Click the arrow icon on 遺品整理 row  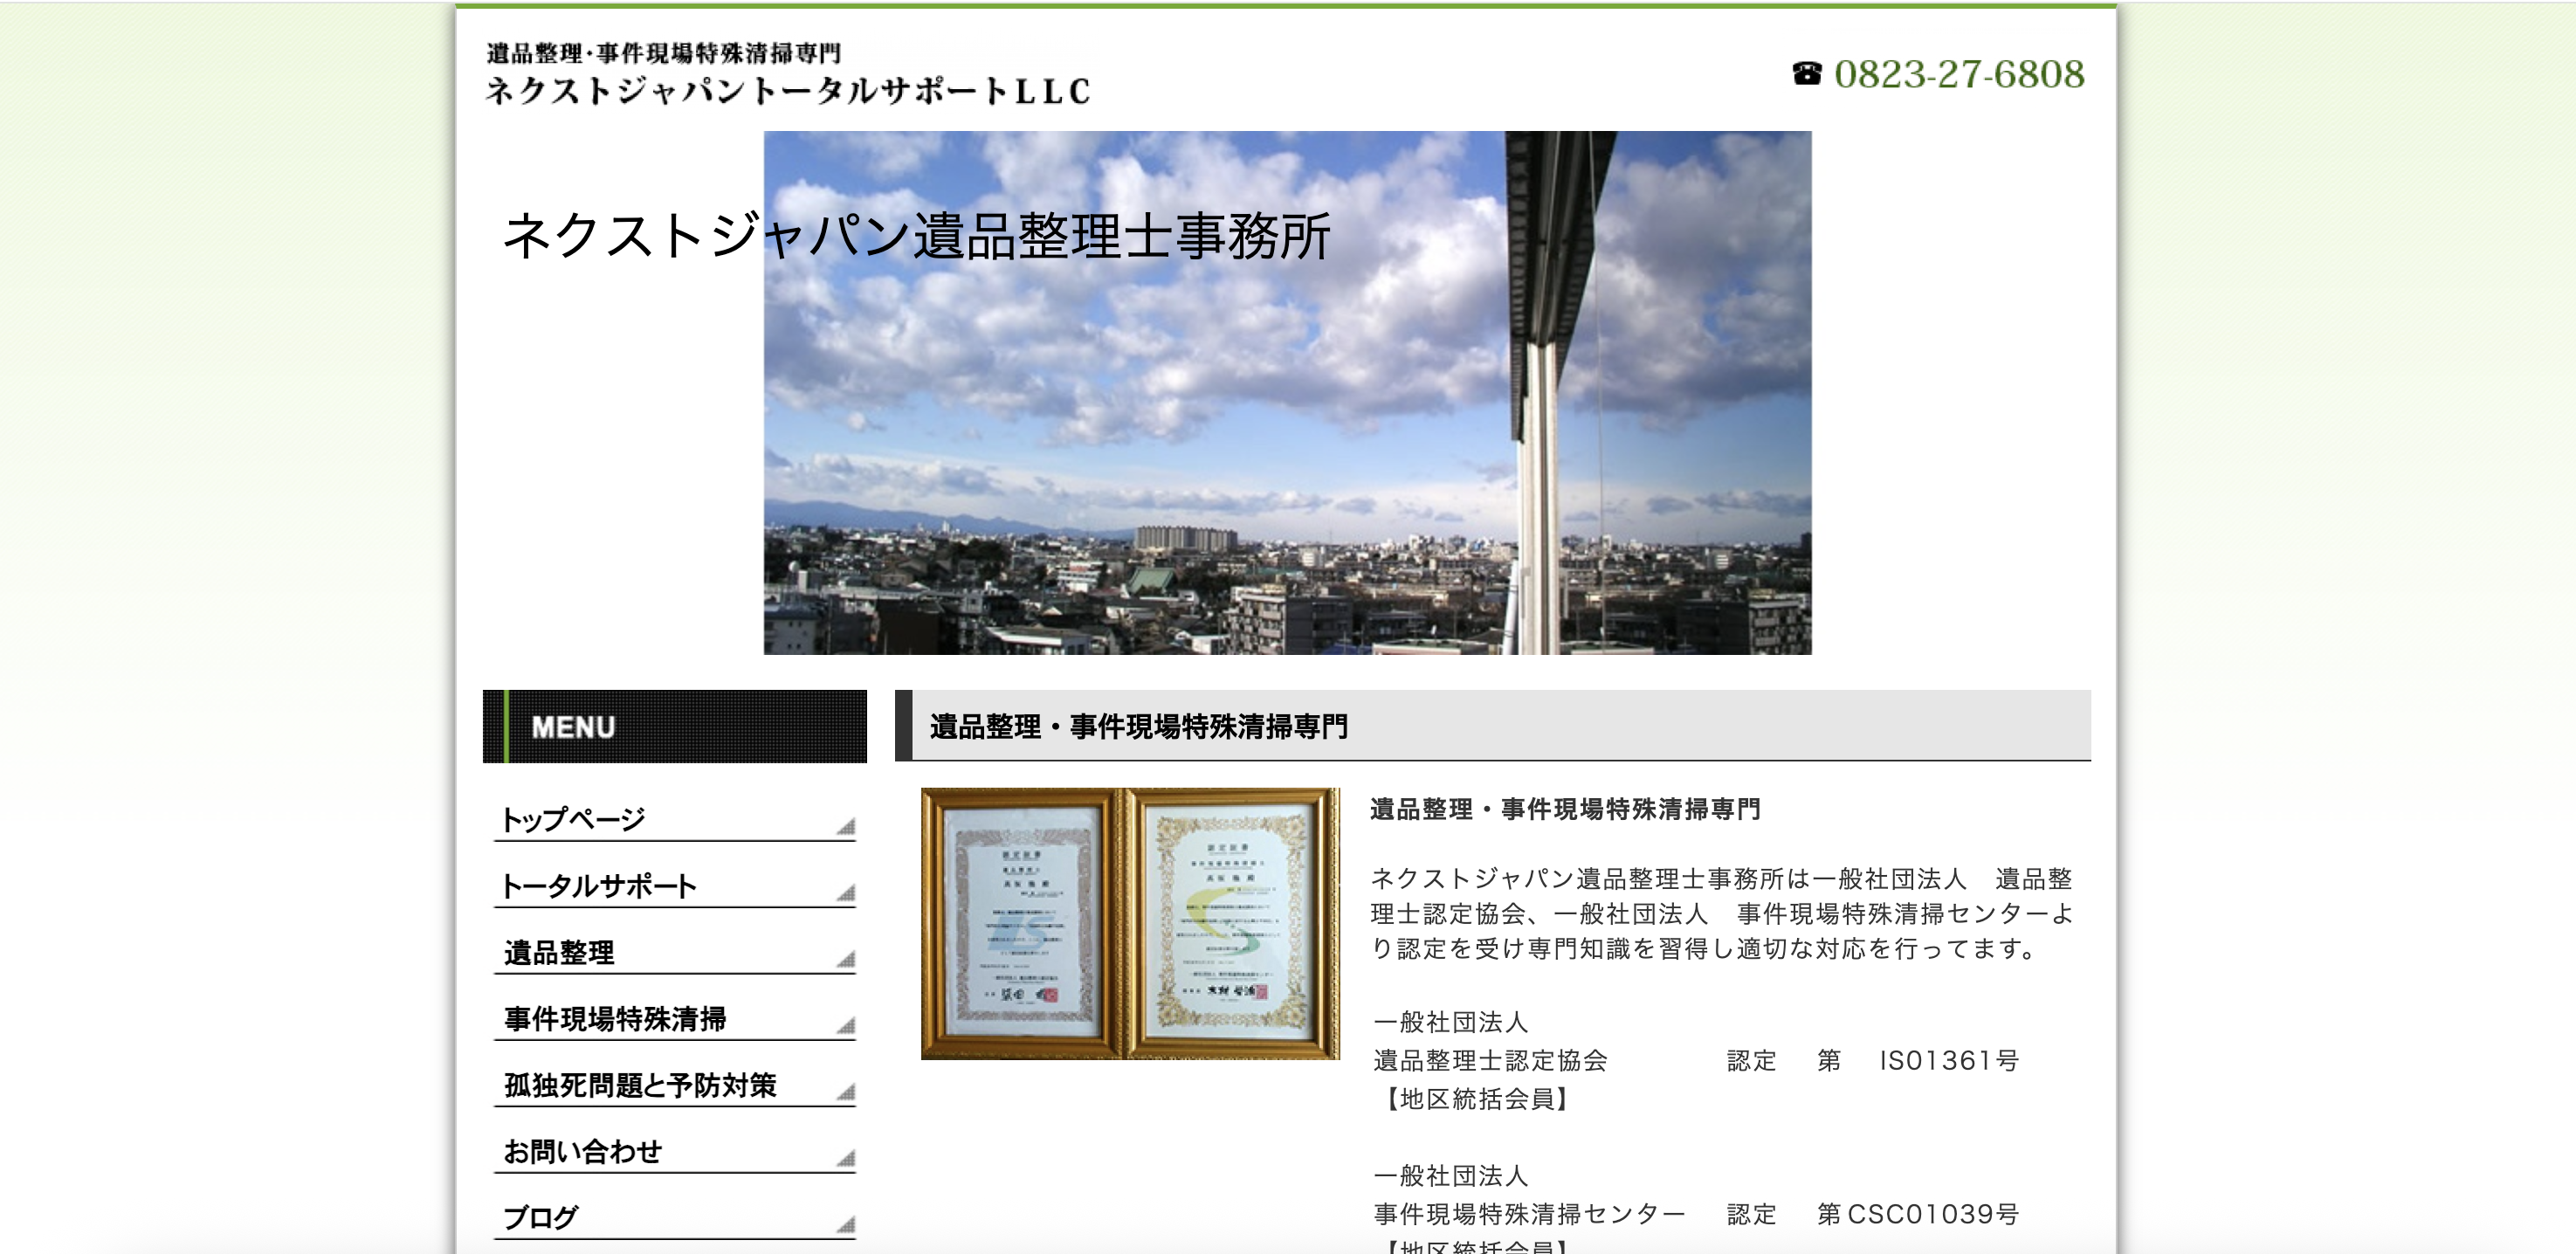(x=846, y=959)
